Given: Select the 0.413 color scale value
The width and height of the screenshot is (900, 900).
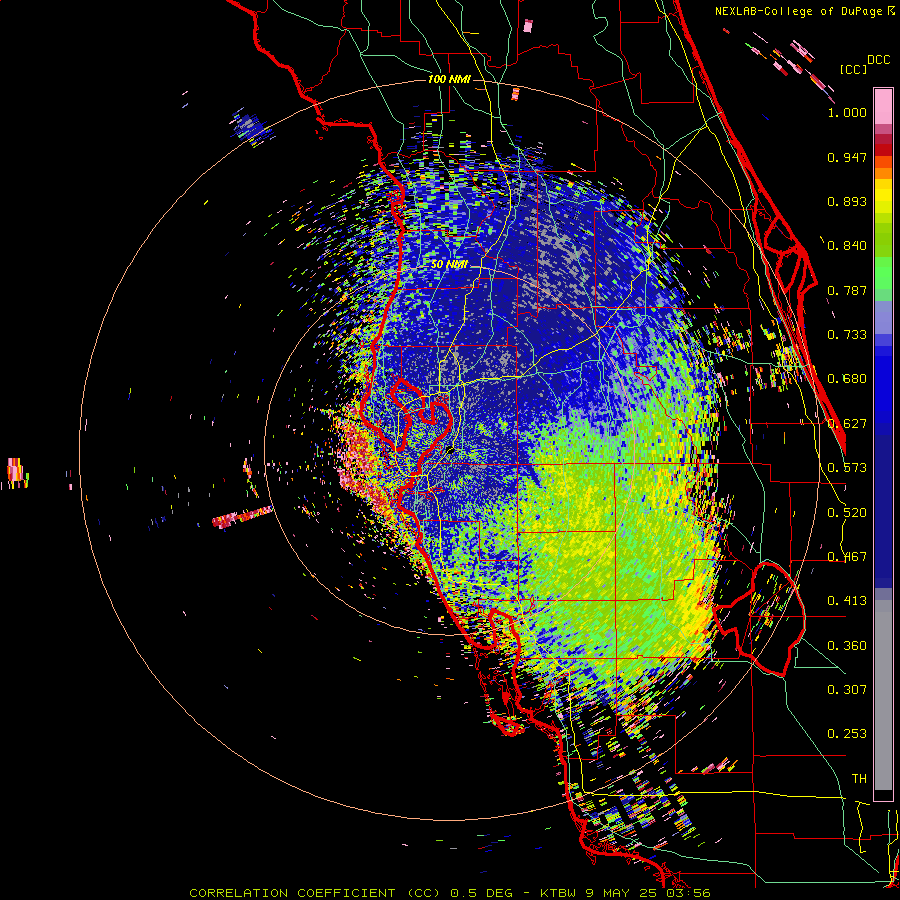Looking at the screenshot, I should (847, 601).
